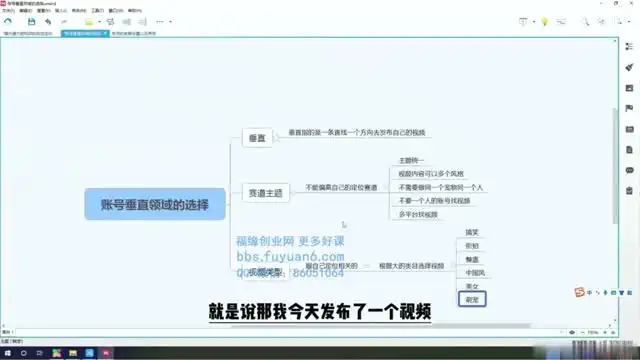Close the active blue document tab

point(105,33)
